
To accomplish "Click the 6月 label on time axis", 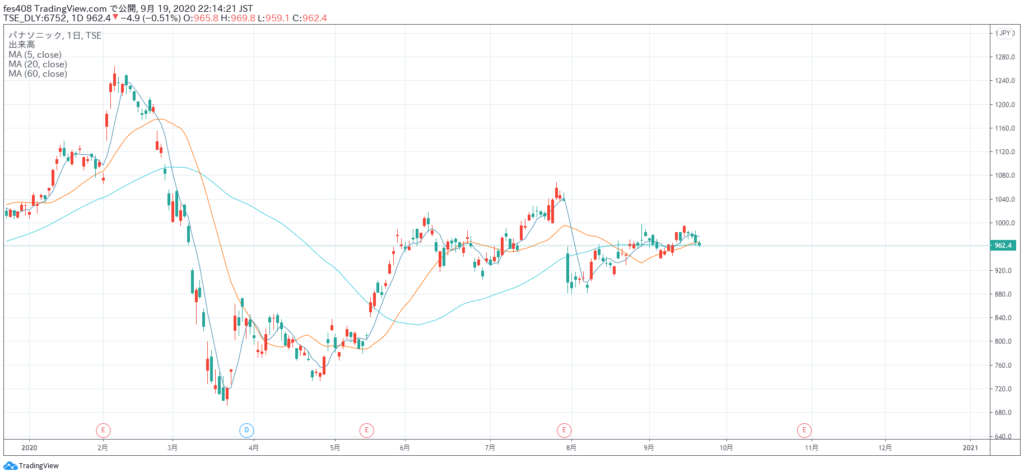I will click(x=405, y=448).
